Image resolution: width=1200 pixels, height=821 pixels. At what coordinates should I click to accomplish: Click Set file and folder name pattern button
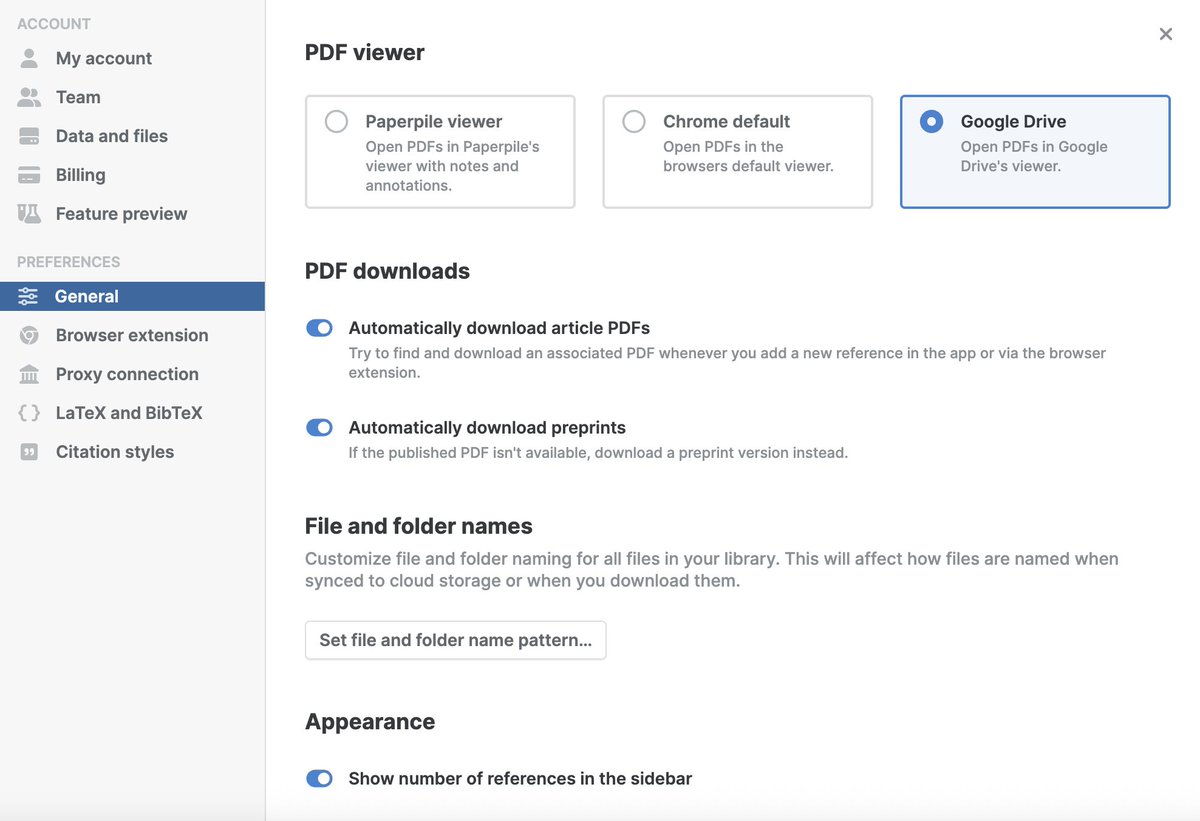pos(456,640)
